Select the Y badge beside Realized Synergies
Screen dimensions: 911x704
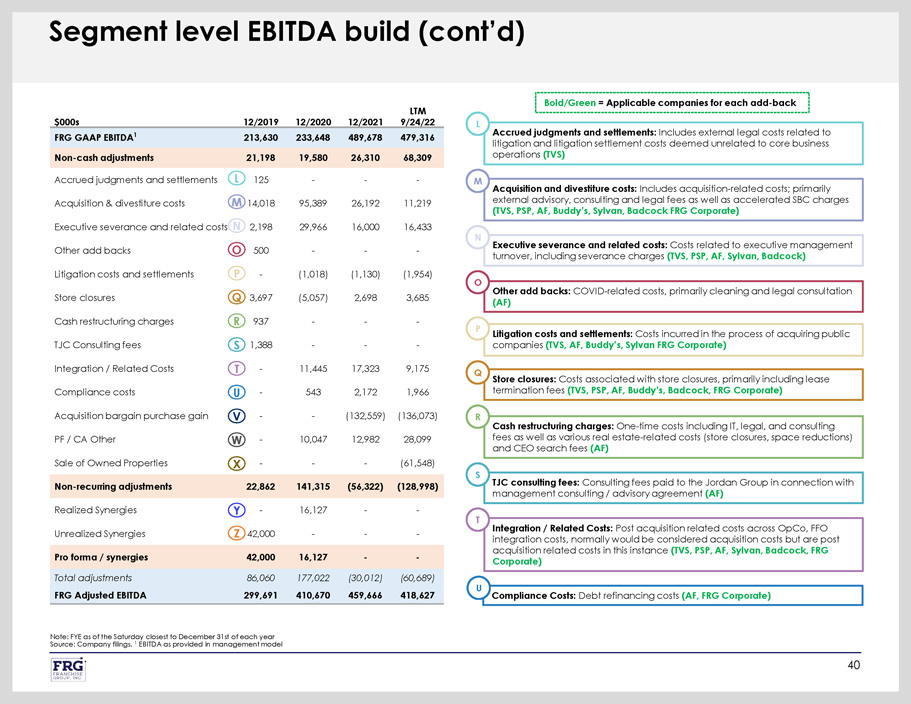click(237, 510)
